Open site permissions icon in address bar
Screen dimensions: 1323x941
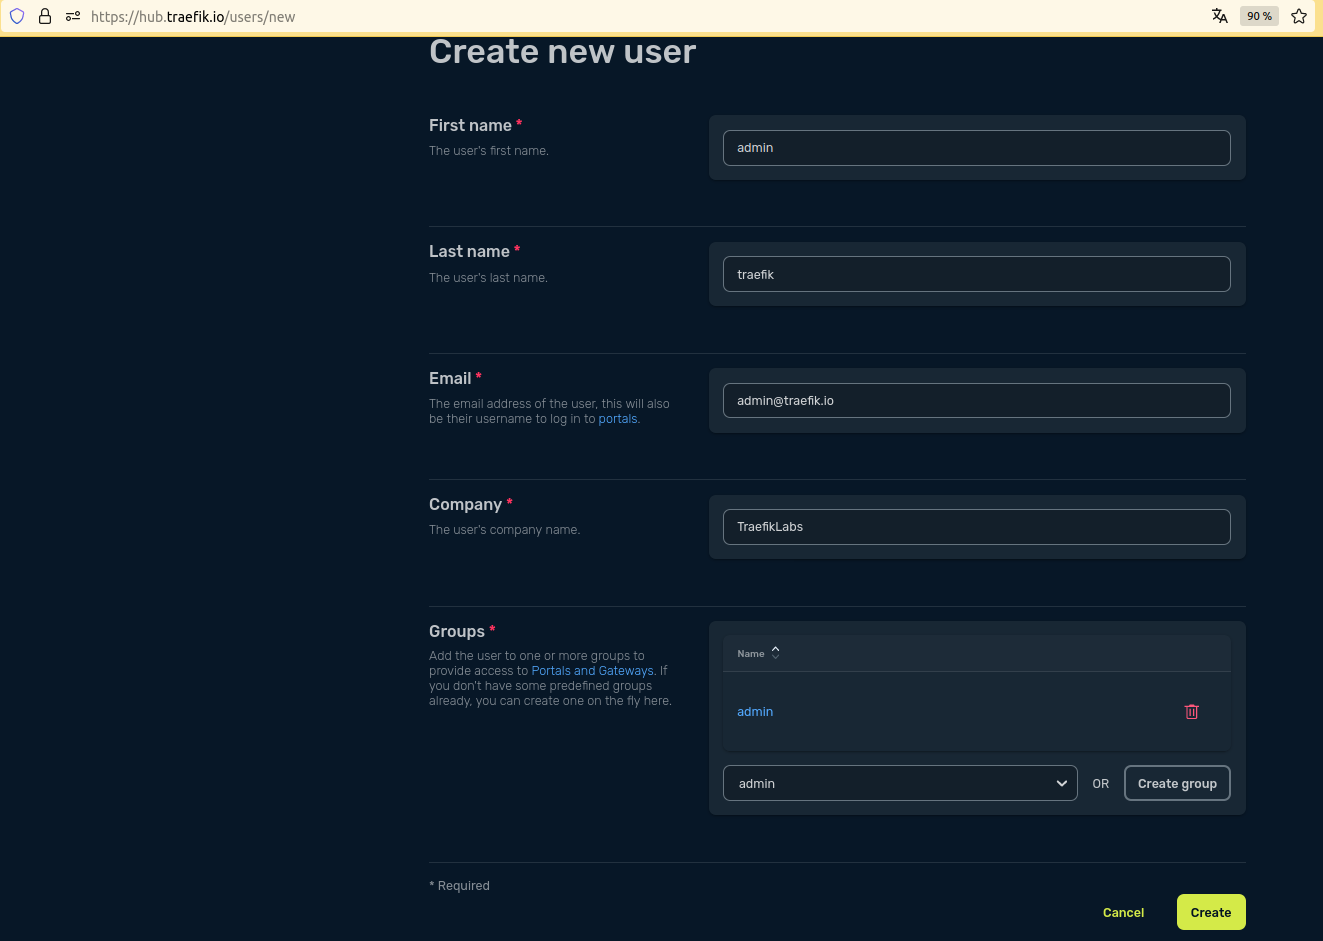pyautogui.click(x=72, y=16)
